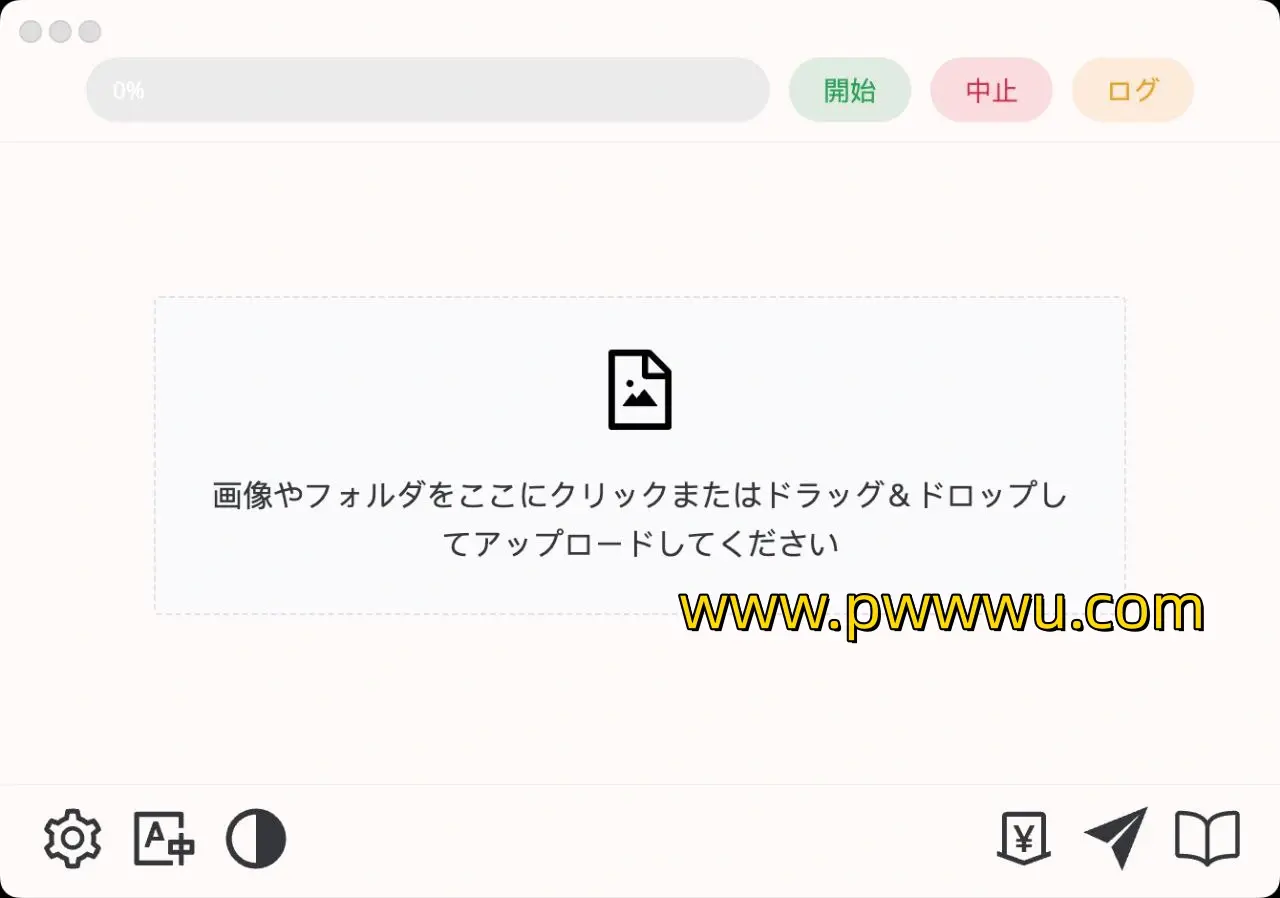Toggle the light/dark theme contrast icon
Screen dimensions: 1280x898
(256, 839)
